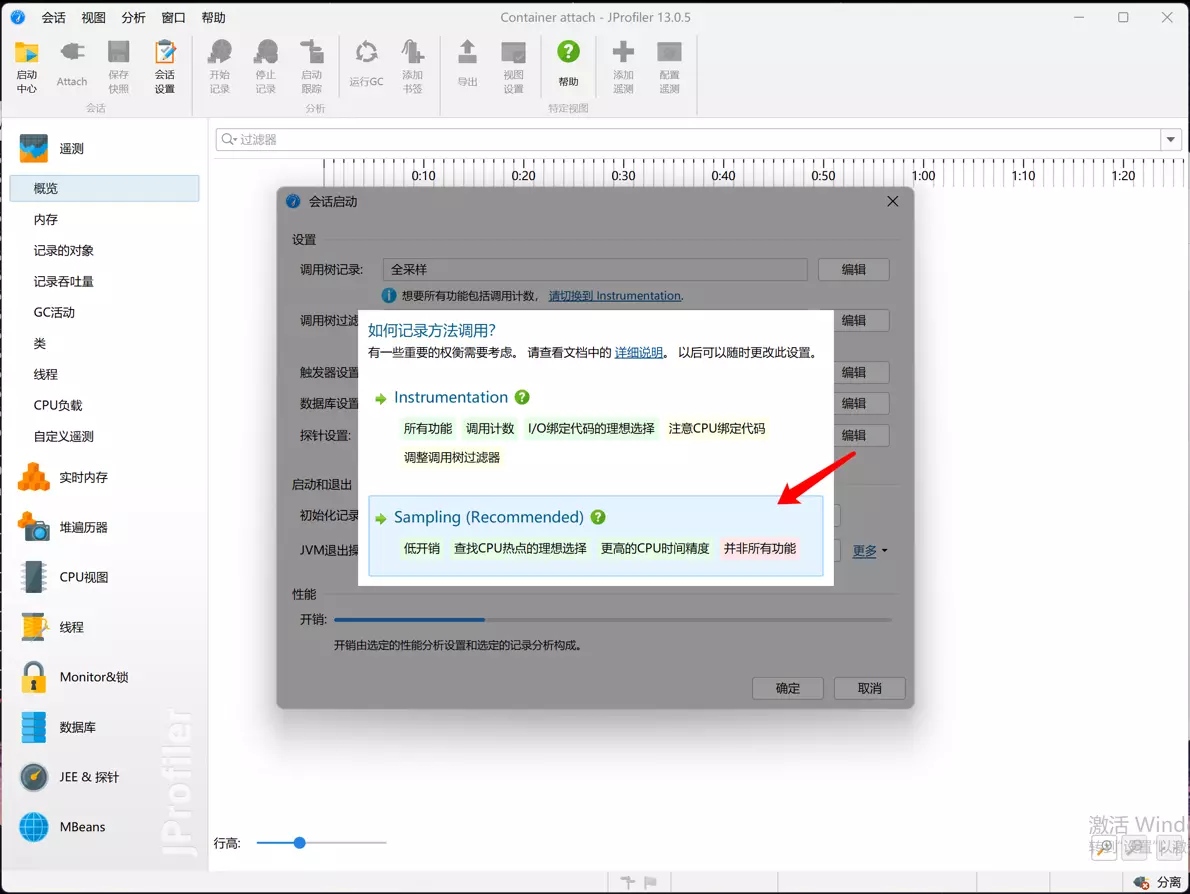Open the CPU Views section
The width and height of the screenshot is (1190, 894).
click(x=83, y=577)
